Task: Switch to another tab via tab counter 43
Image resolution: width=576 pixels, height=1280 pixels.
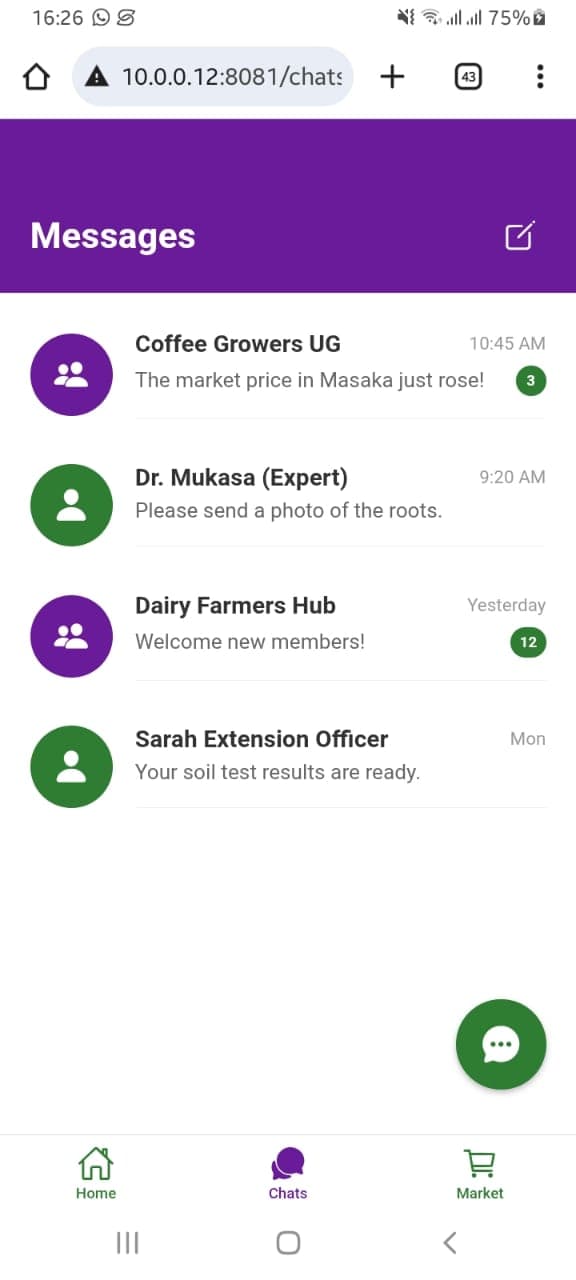Action: 468,76
